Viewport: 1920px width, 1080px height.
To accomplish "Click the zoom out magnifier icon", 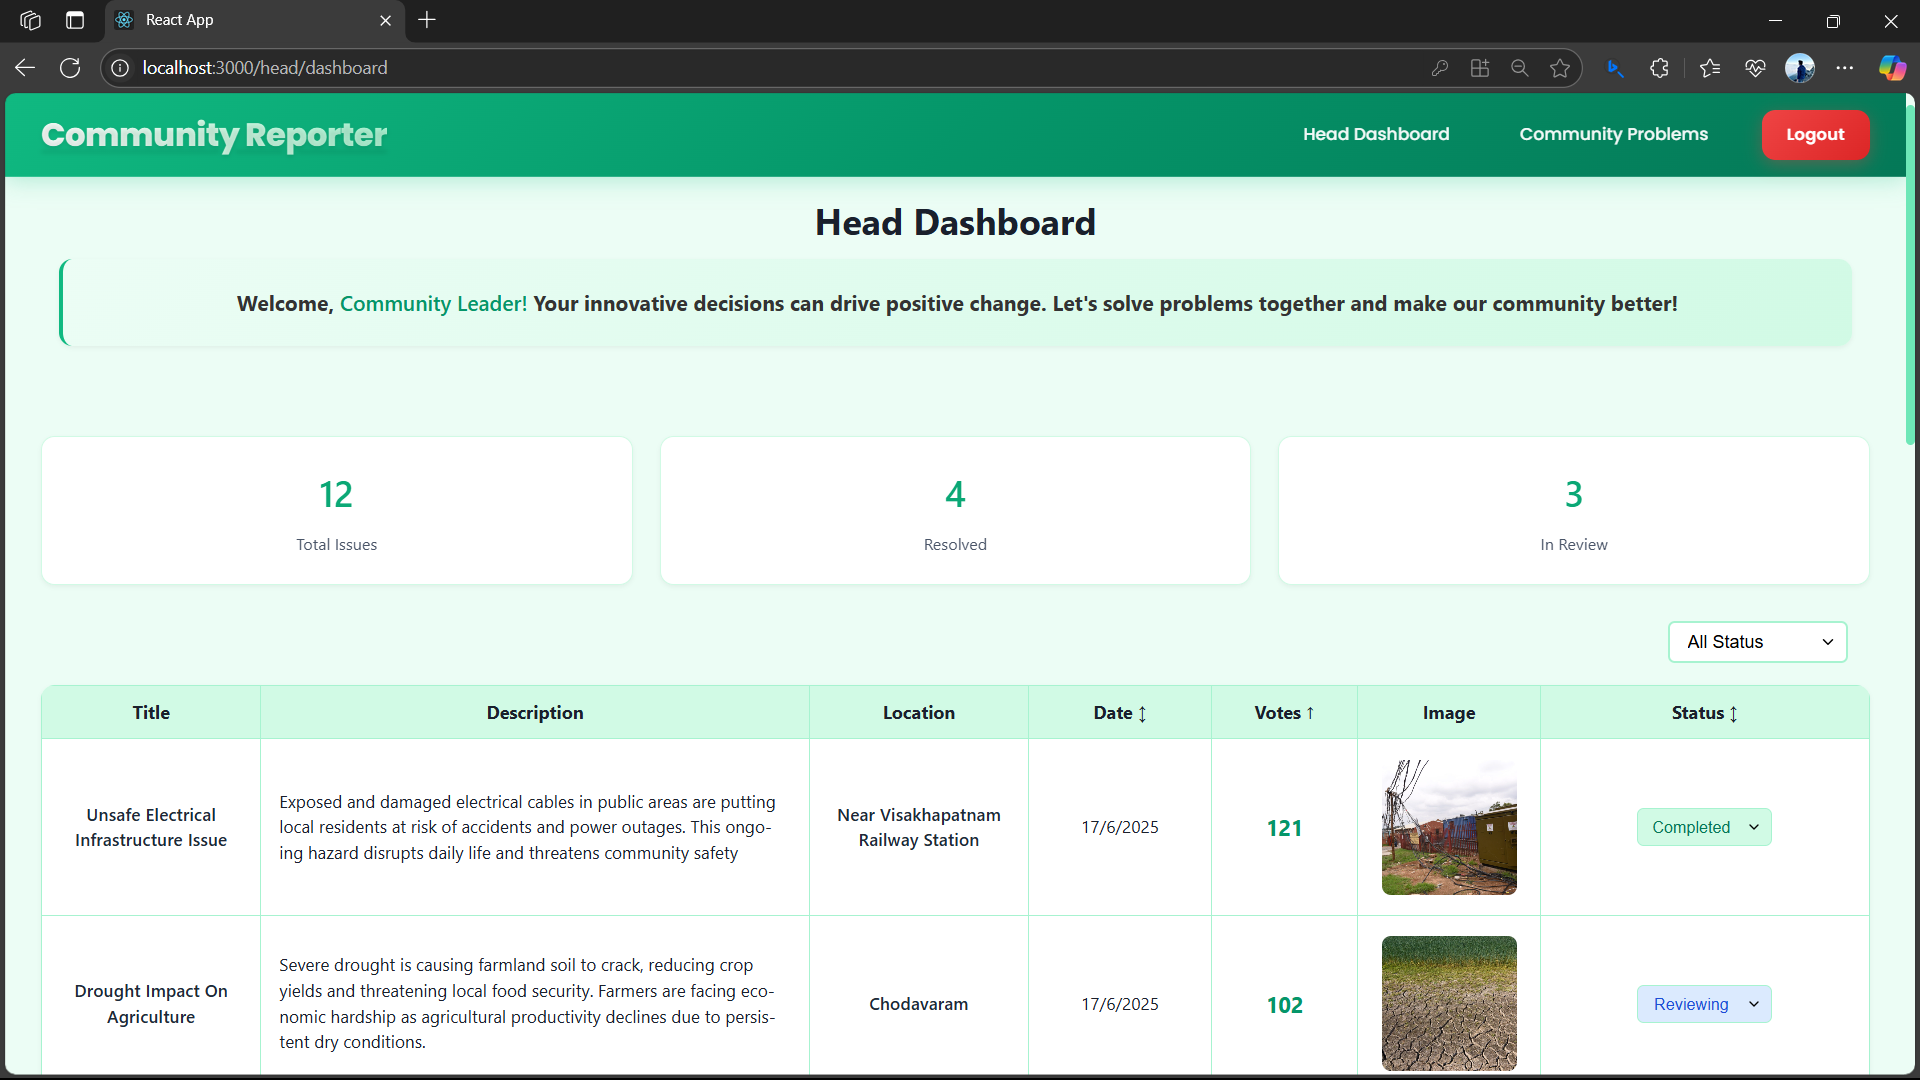I will point(1520,68).
